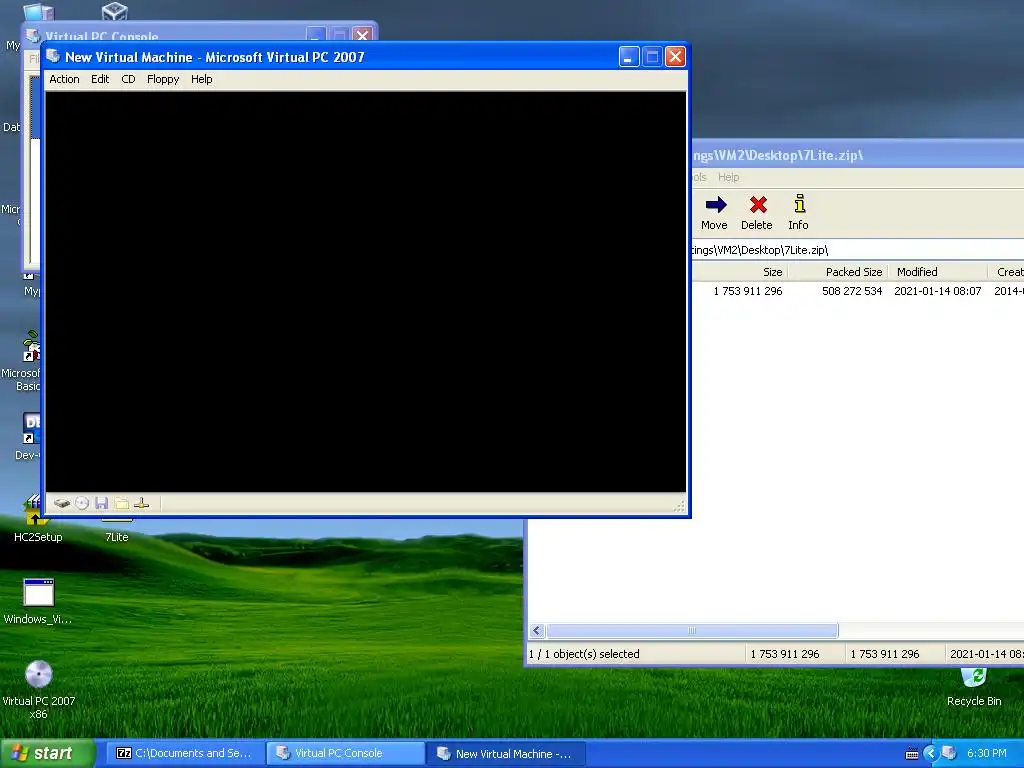Screen dimensions: 1024x768
Task: Close the Virtual PC Console window
Action: 362,34
